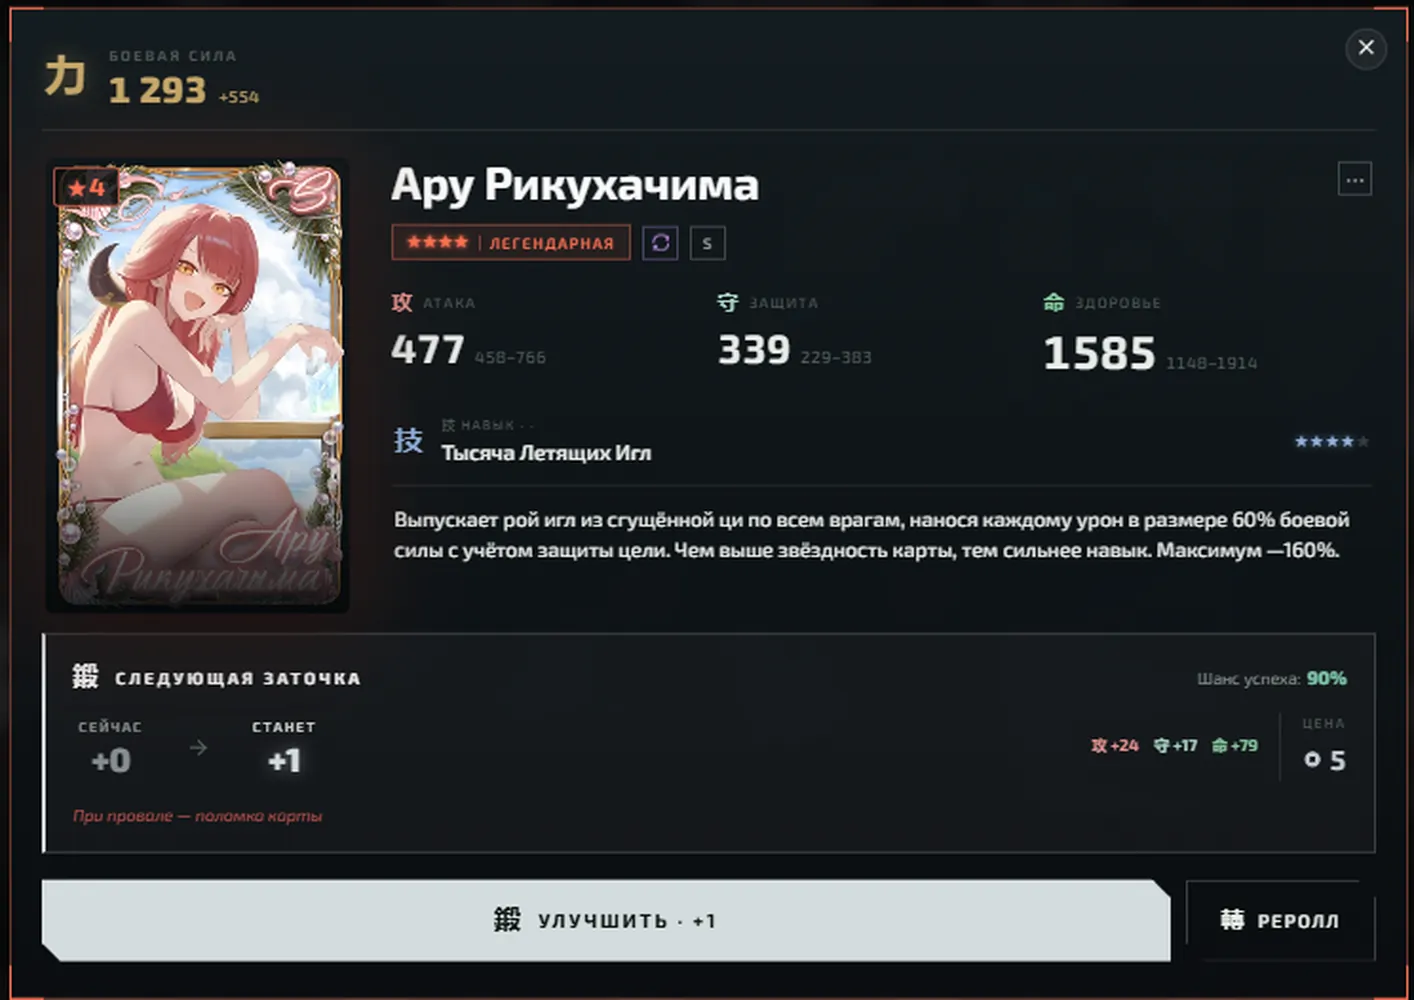The height and width of the screenshot is (1000, 1414).
Task: Click the 90% success chance value
Action: [x=1326, y=678]
